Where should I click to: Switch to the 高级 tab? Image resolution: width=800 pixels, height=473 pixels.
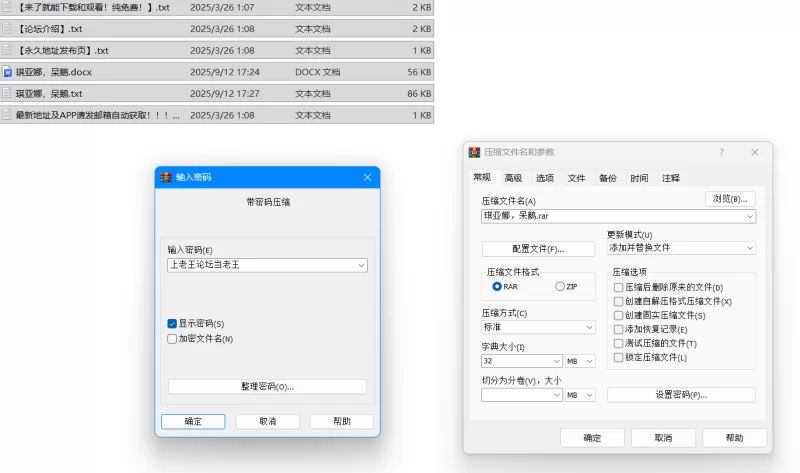513,178
